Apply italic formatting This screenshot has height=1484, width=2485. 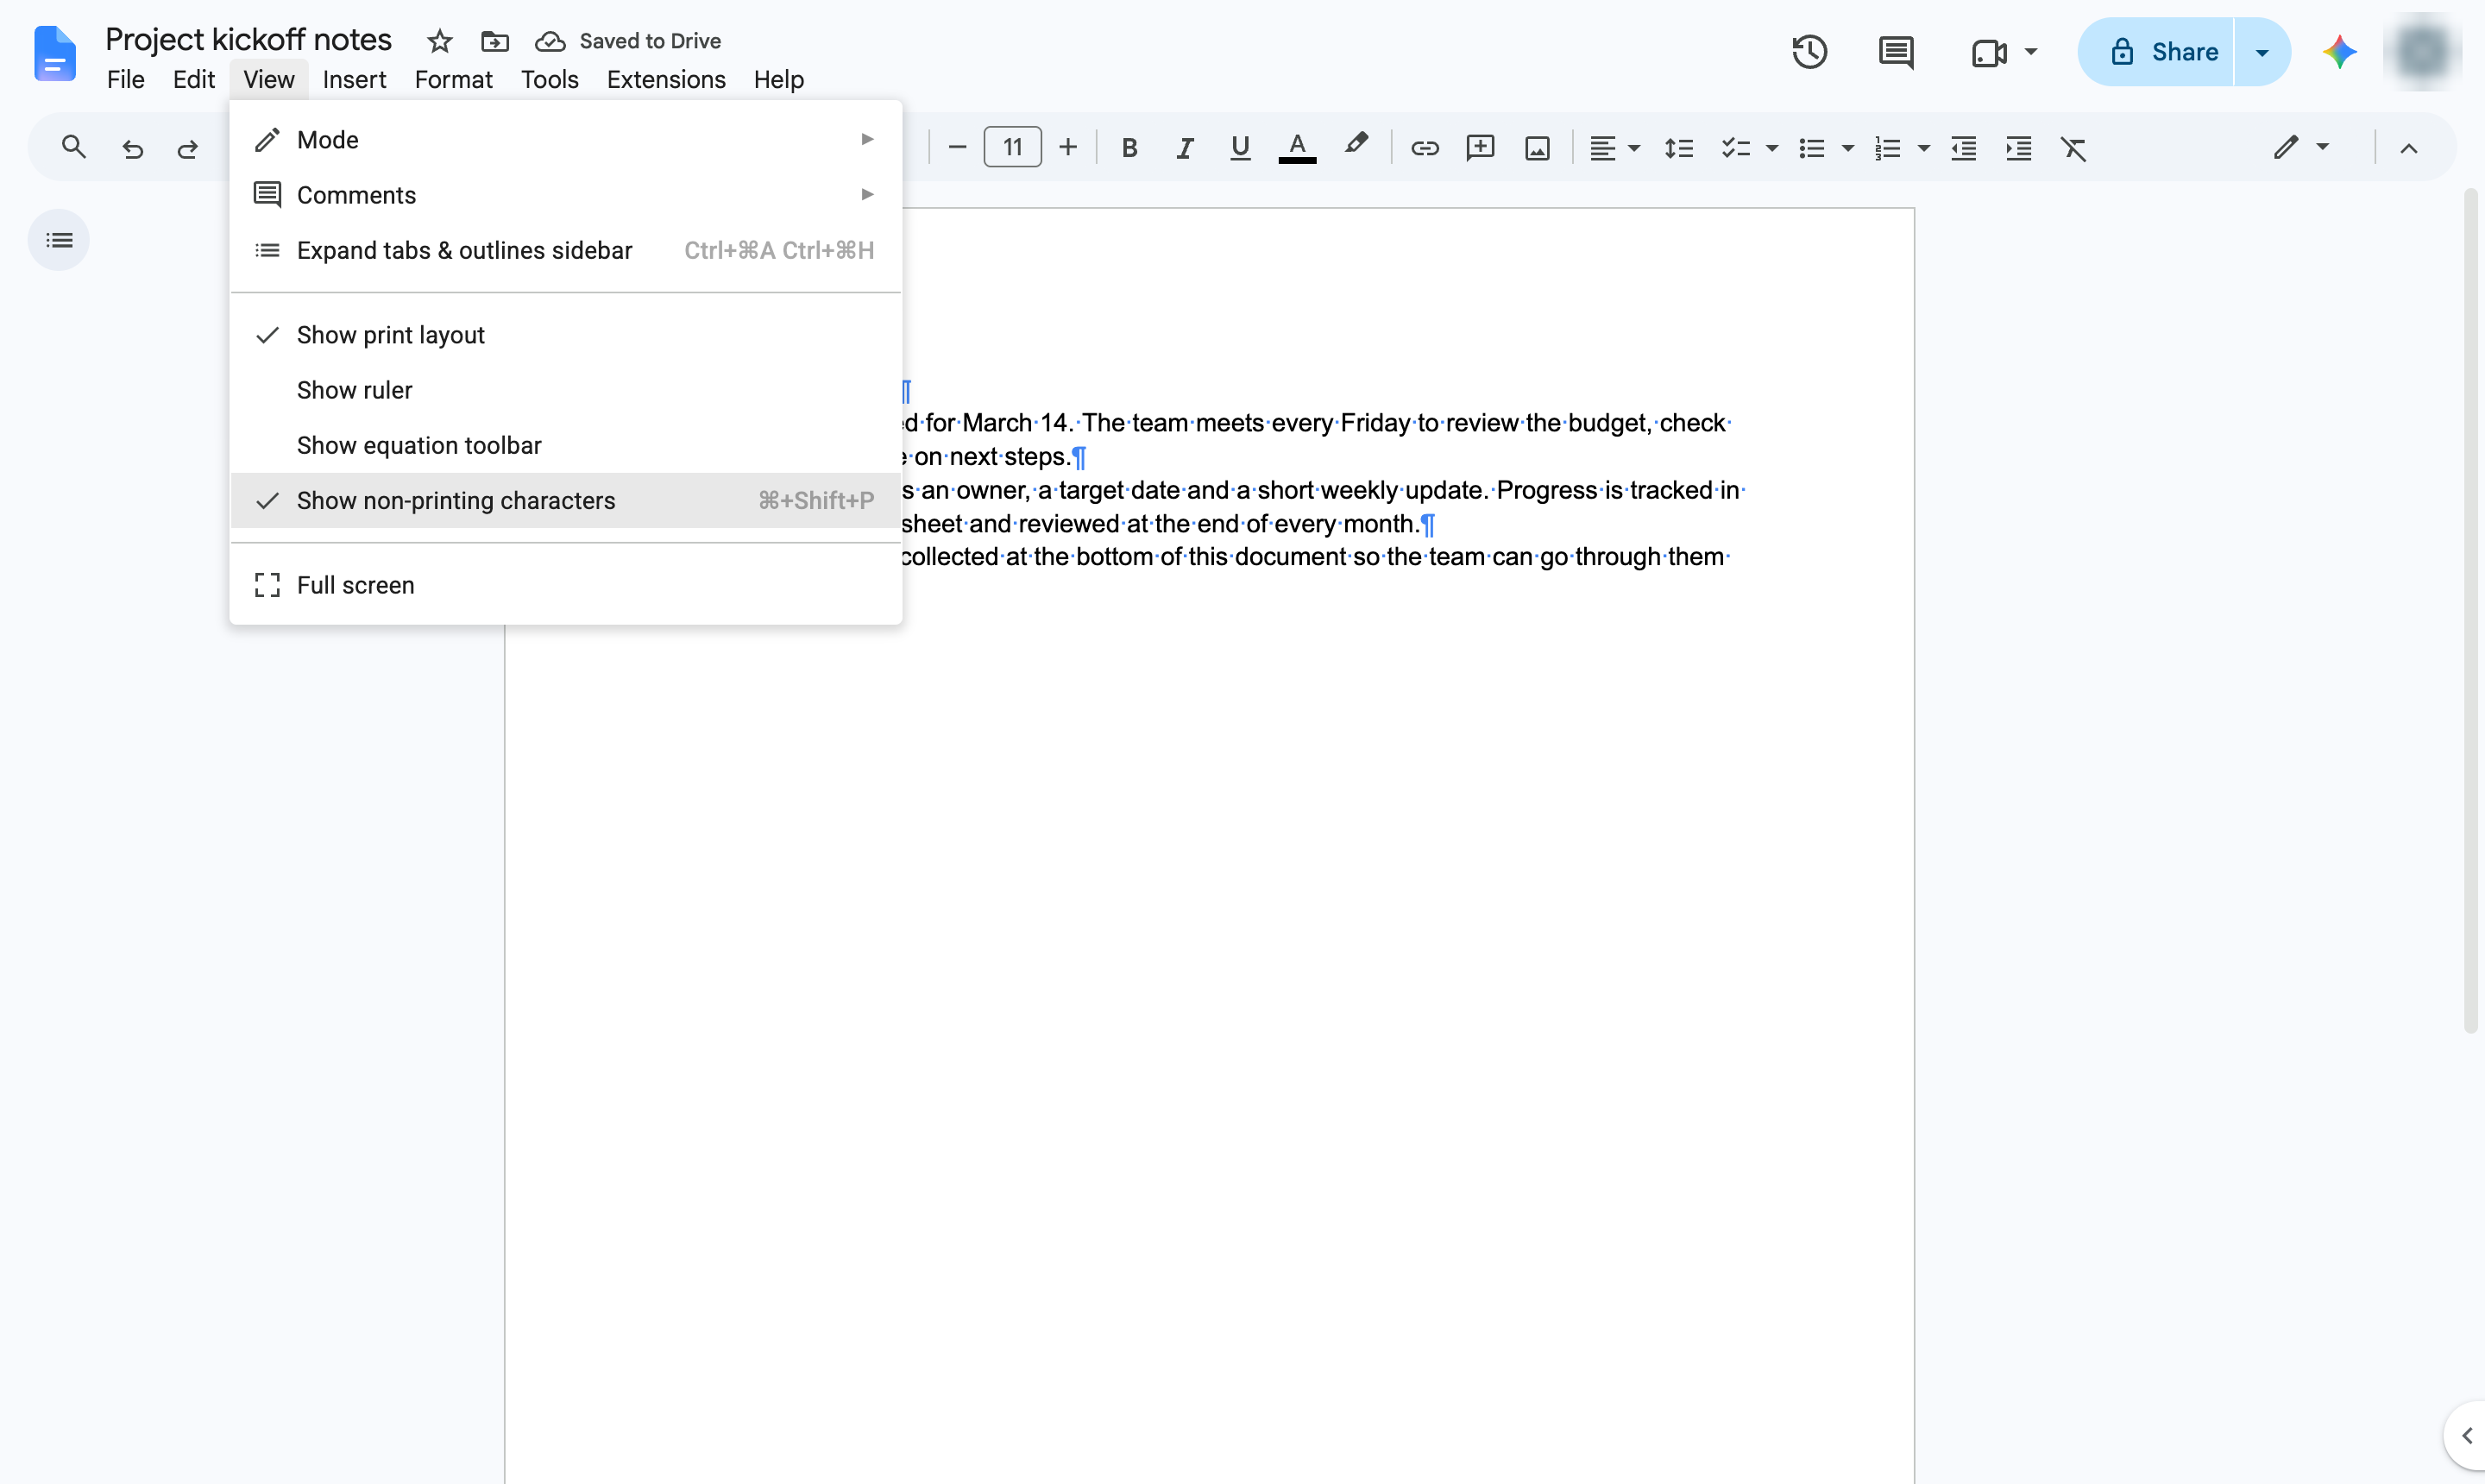[x=1185, y=148]
